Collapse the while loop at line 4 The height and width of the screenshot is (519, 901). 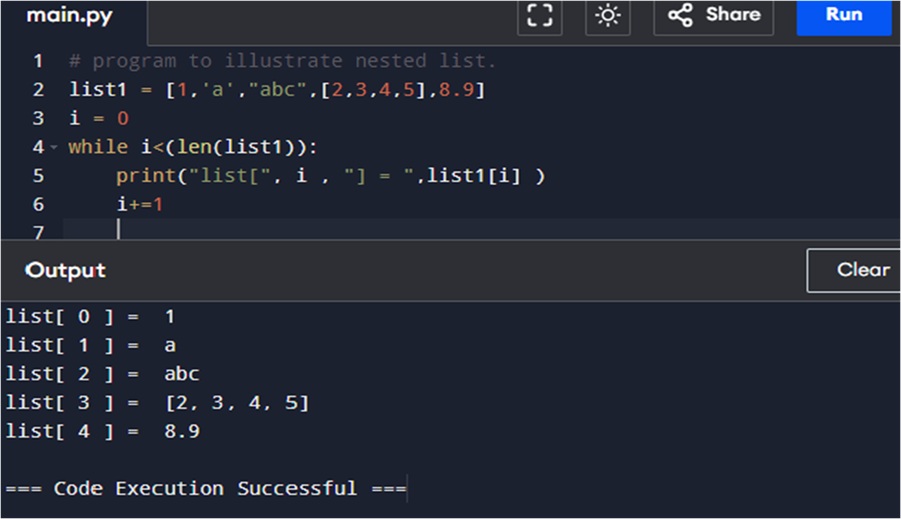(x=53, y=148)
